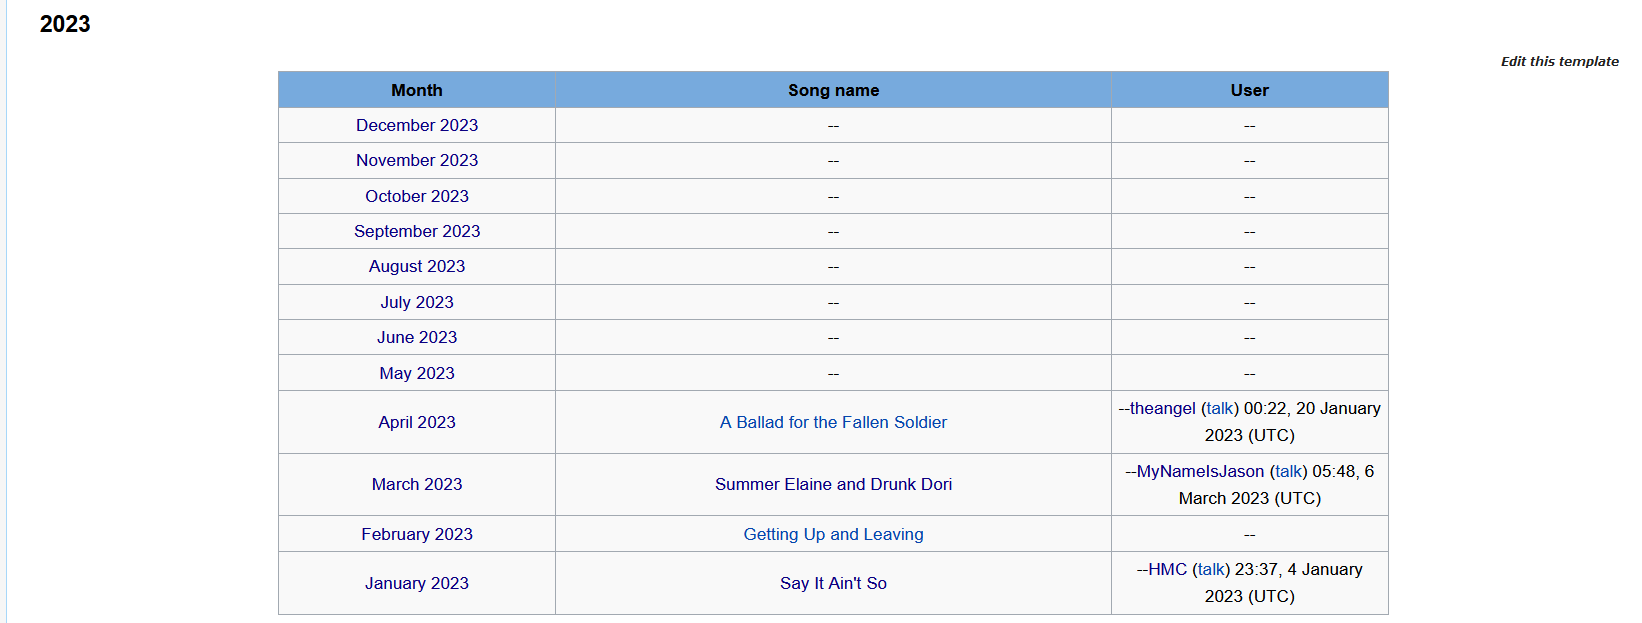Open the October 2023 page link
This screenshot has height=623, width=1642.
[417, 196]
